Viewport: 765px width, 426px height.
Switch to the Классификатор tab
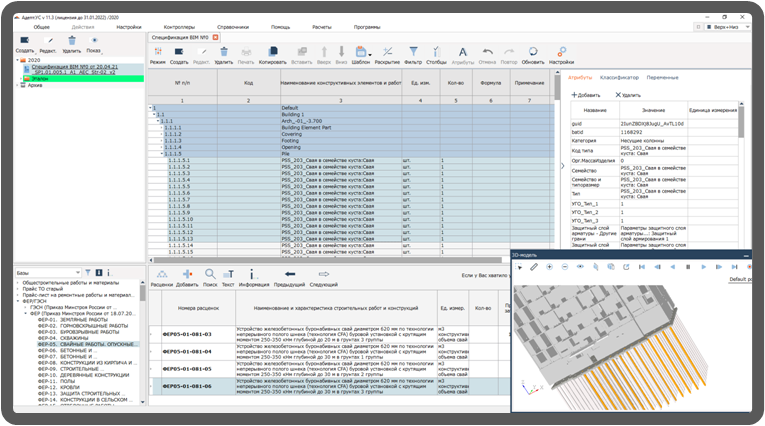[619, 78]
